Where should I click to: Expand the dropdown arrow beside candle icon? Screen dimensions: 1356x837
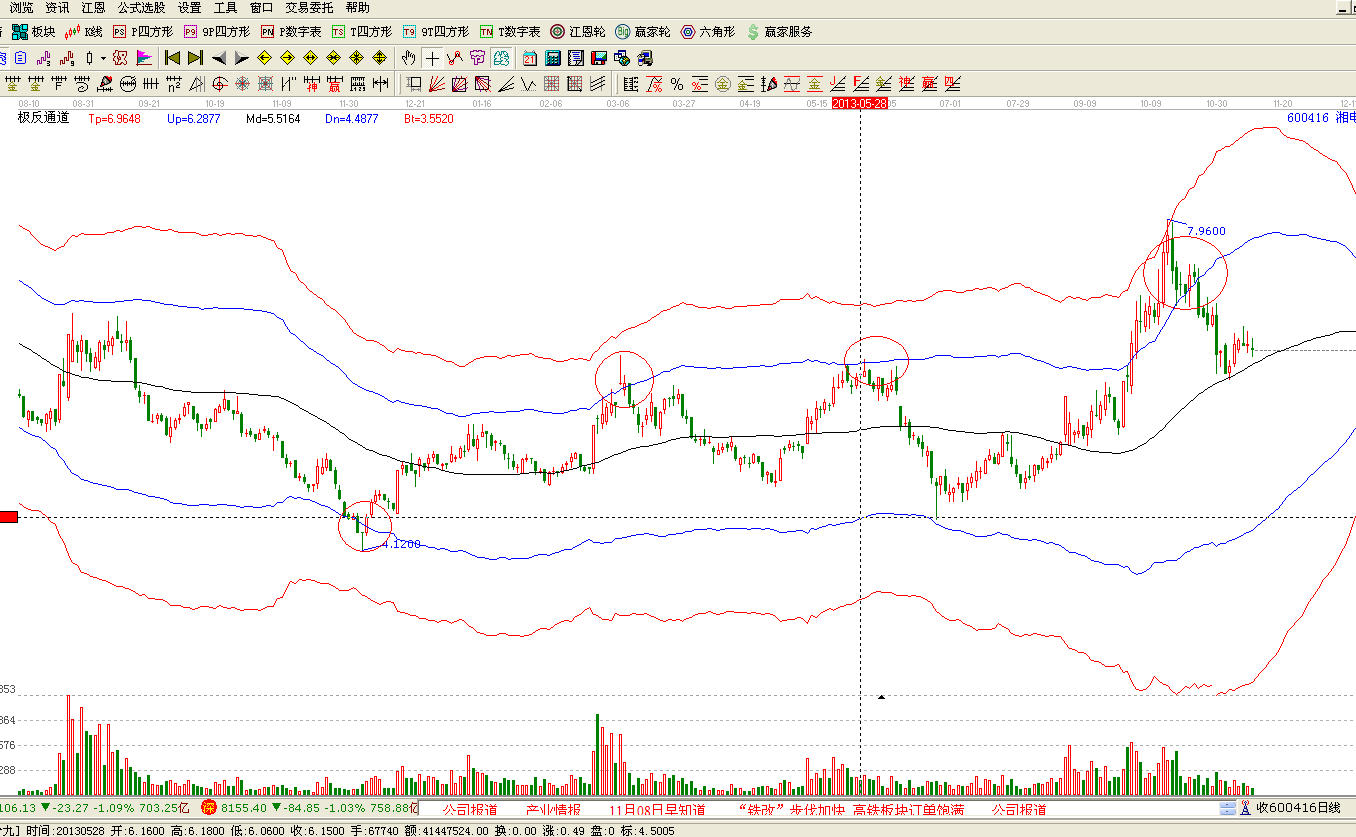click(102, 58)
